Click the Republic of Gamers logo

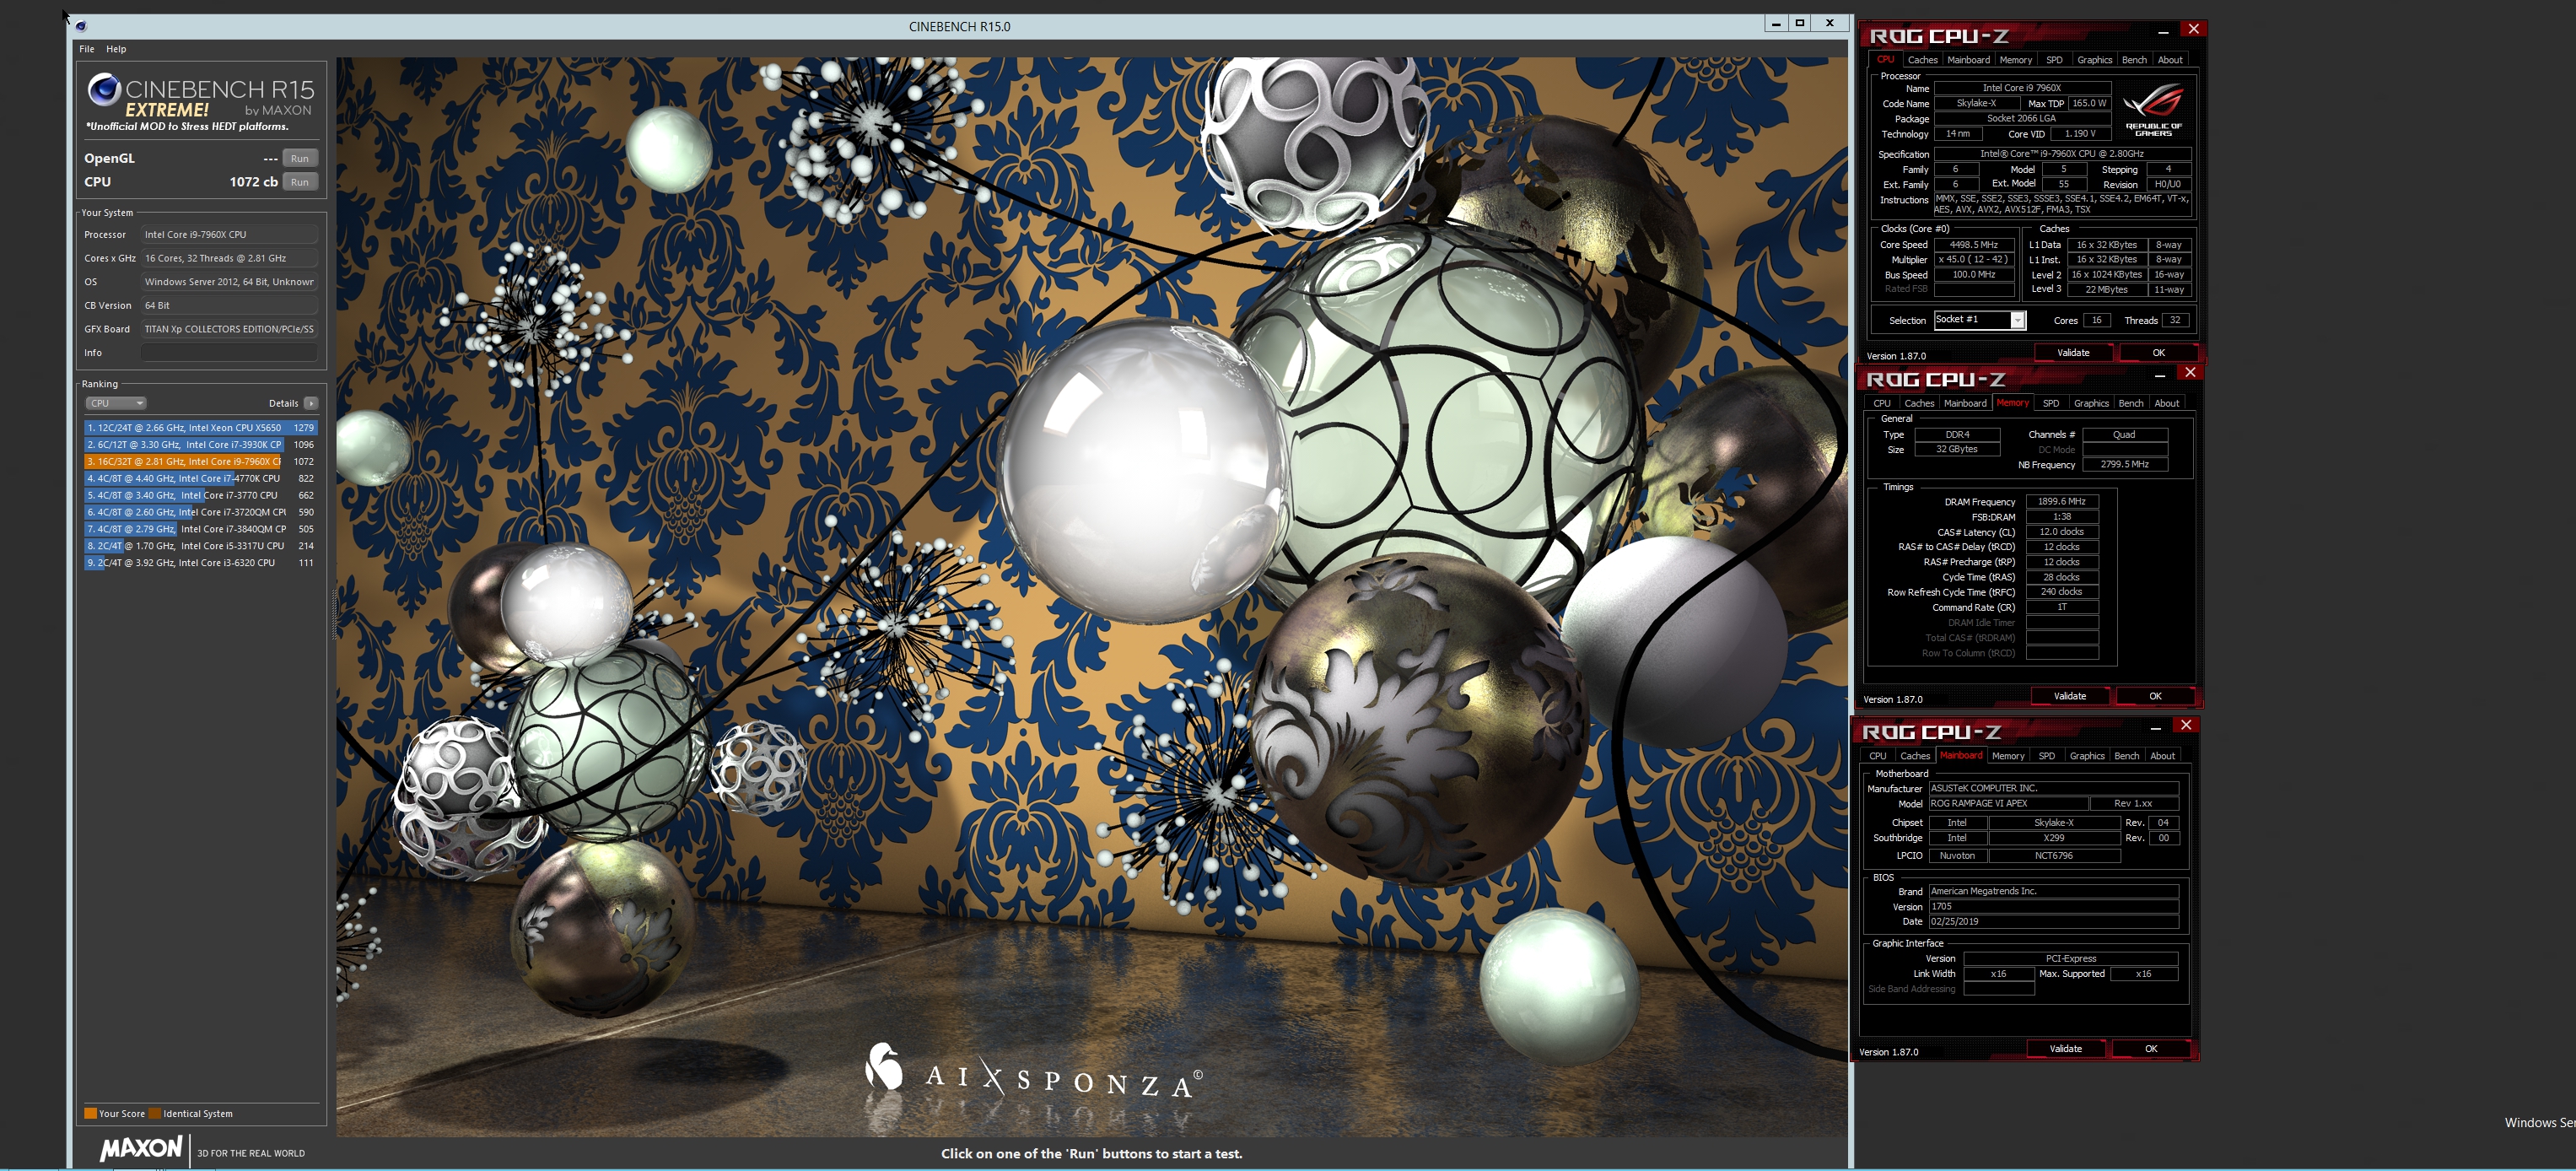click(x=2153, y=110)
